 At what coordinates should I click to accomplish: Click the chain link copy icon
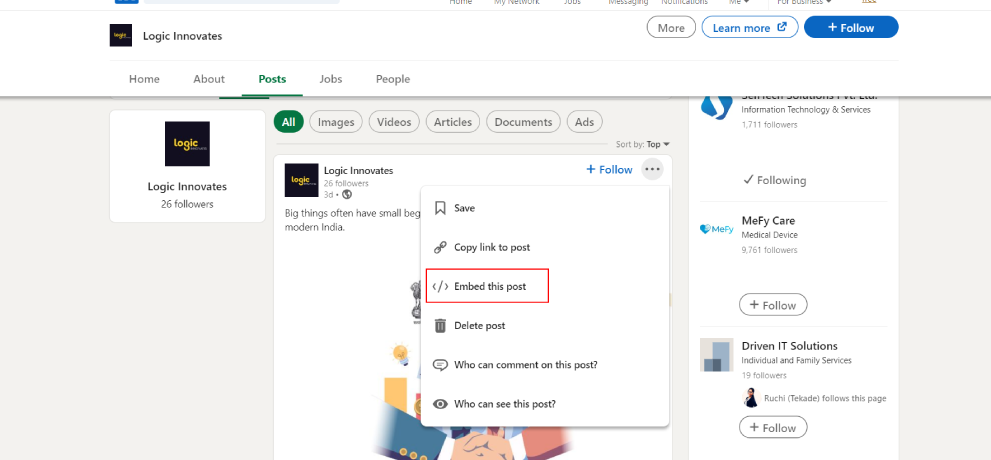[441, 248]
